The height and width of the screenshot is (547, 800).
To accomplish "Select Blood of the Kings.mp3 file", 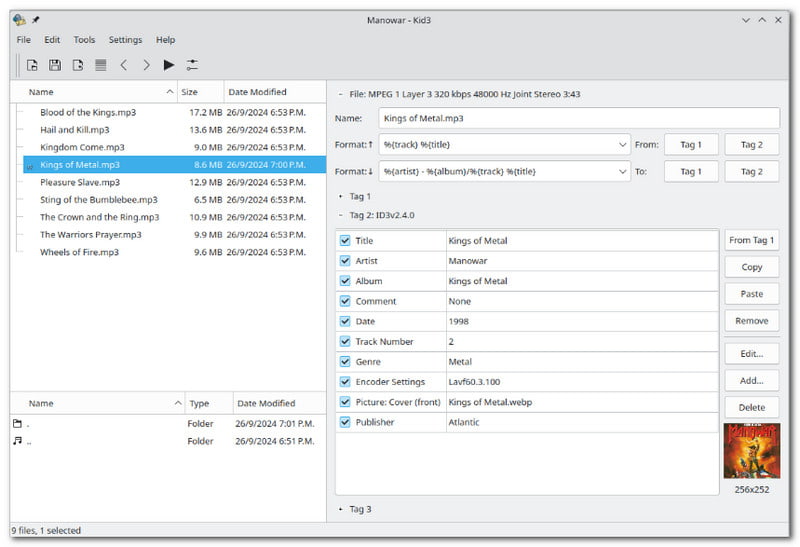I will (173, 112).
